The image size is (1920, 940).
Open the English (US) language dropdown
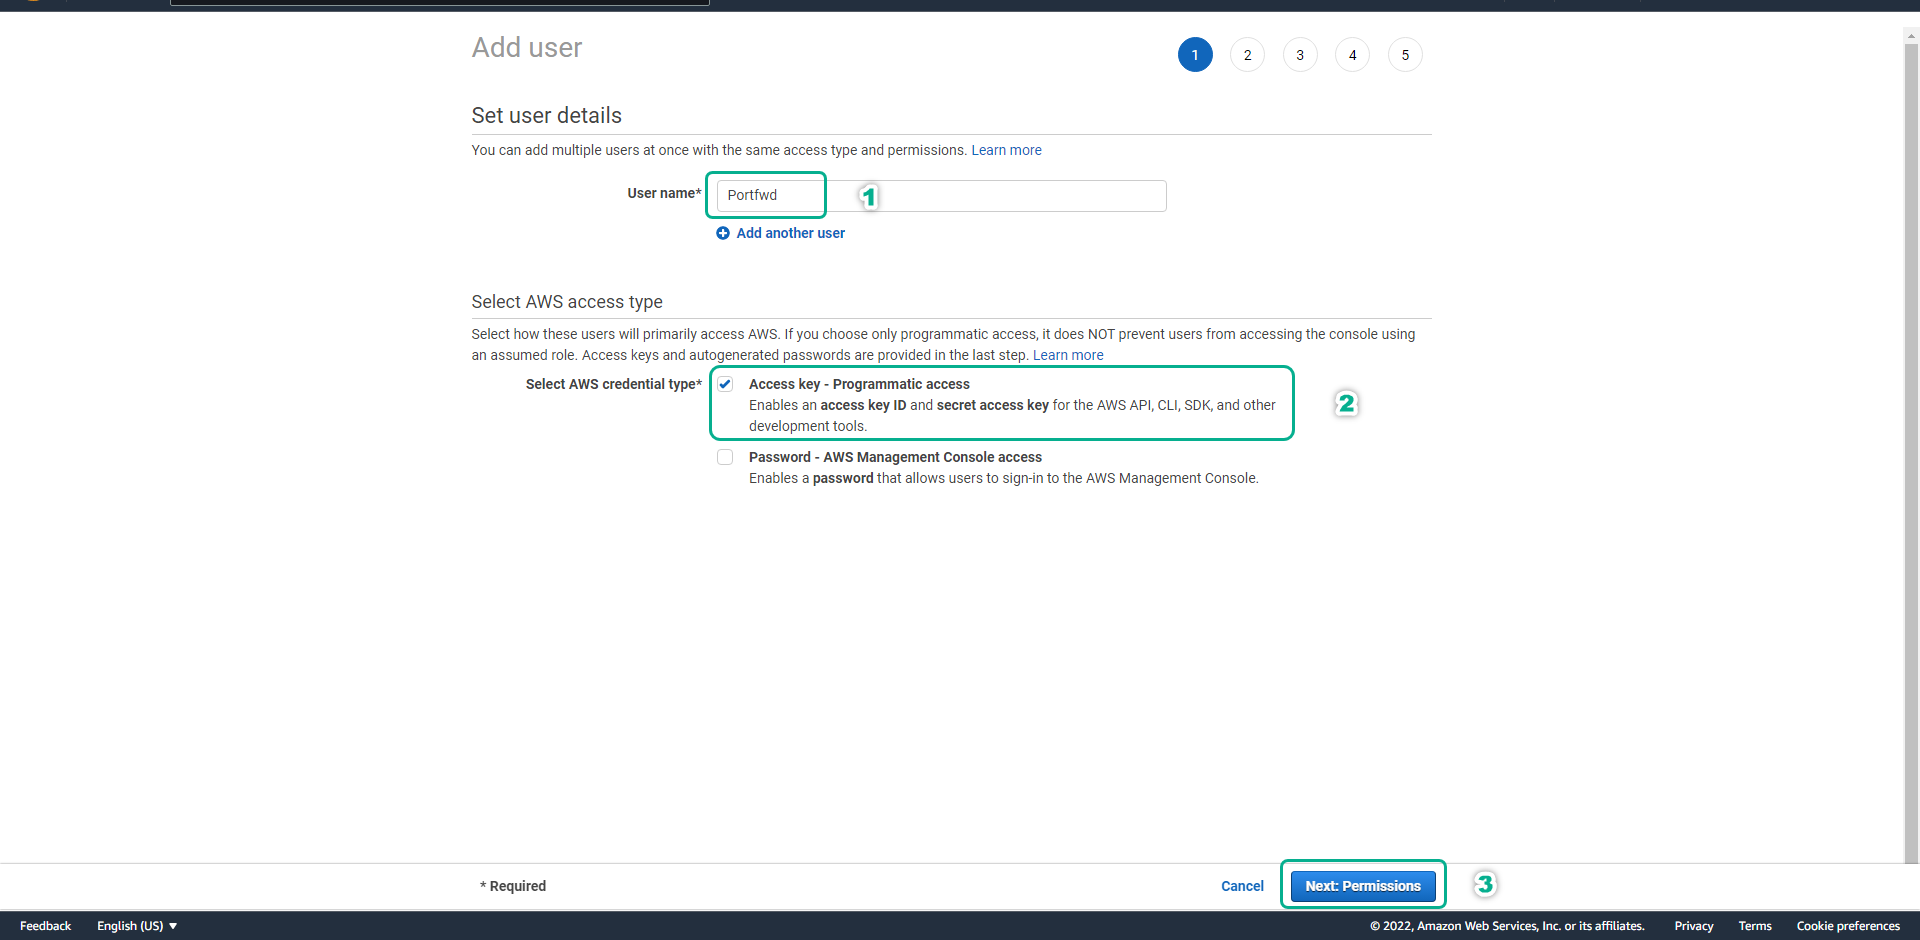pyautogui.click(x=137, y=926)
